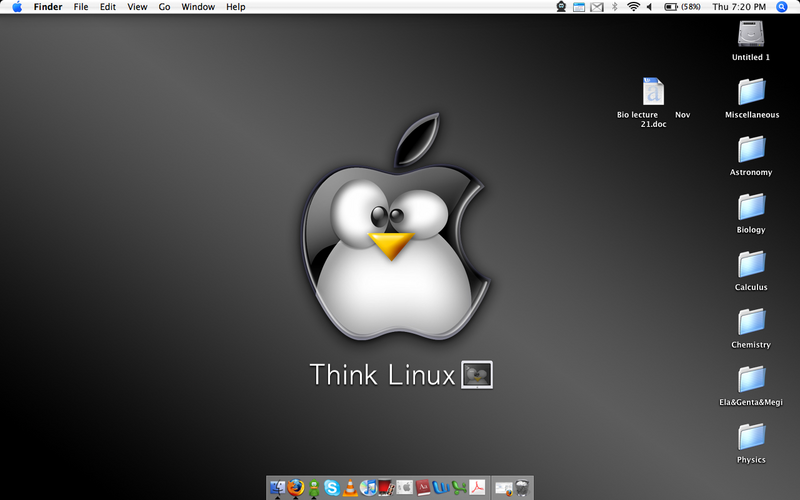
Task: Open System Preferences in the Dock
Action: 405,488
